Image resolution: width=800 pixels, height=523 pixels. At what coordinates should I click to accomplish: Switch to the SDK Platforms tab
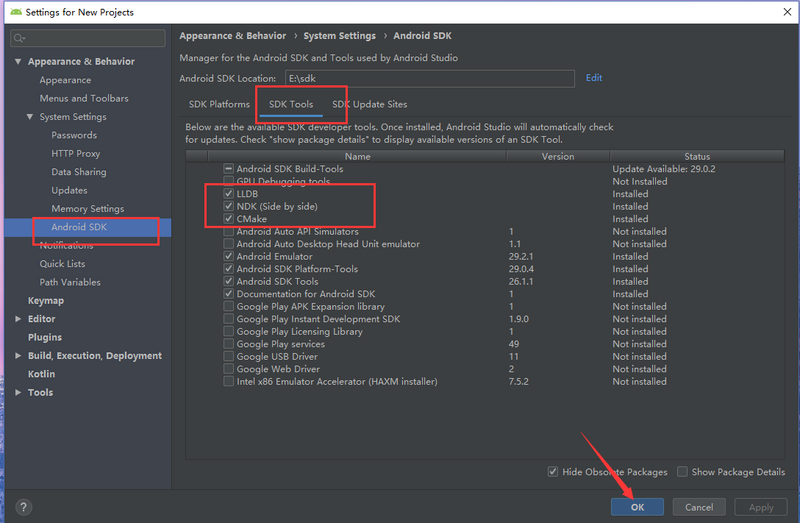(x=219, y=104)
